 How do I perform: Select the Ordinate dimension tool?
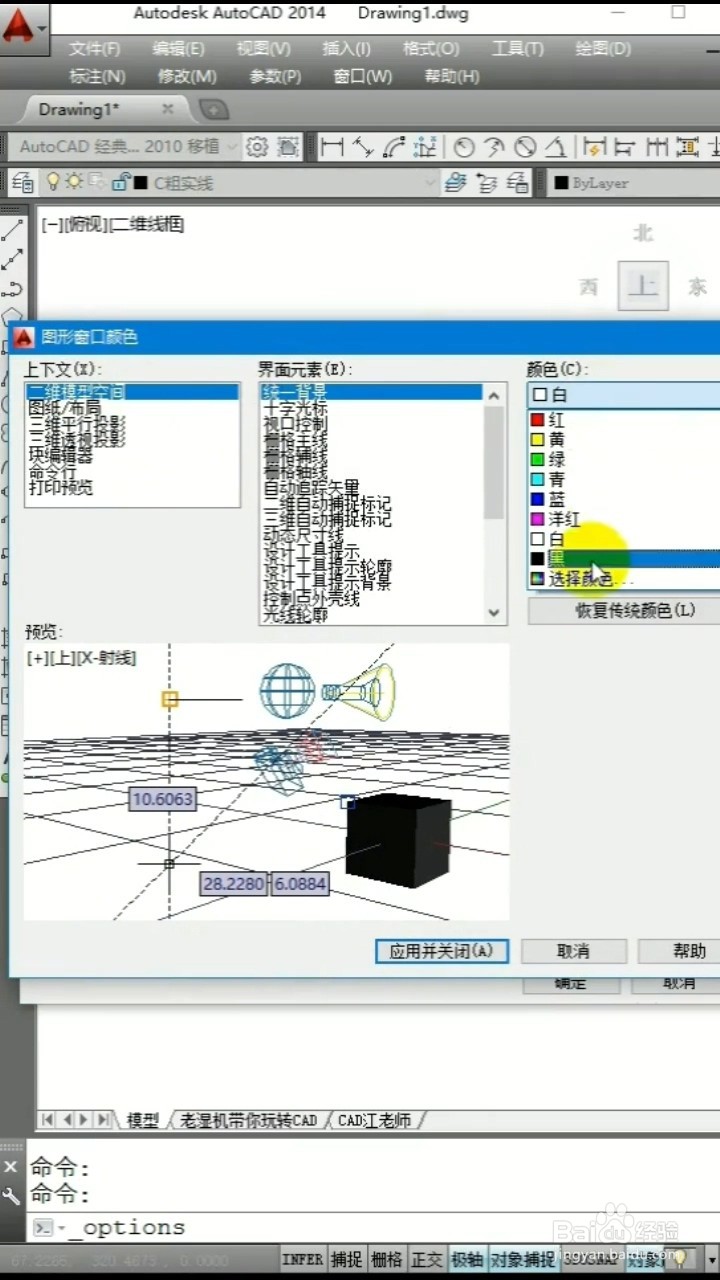425,147
